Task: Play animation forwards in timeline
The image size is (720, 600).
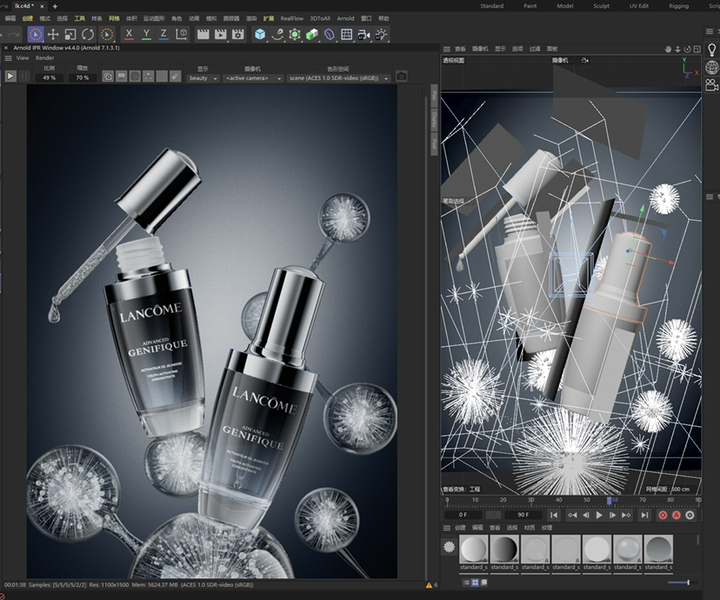Action: (599, 515)
